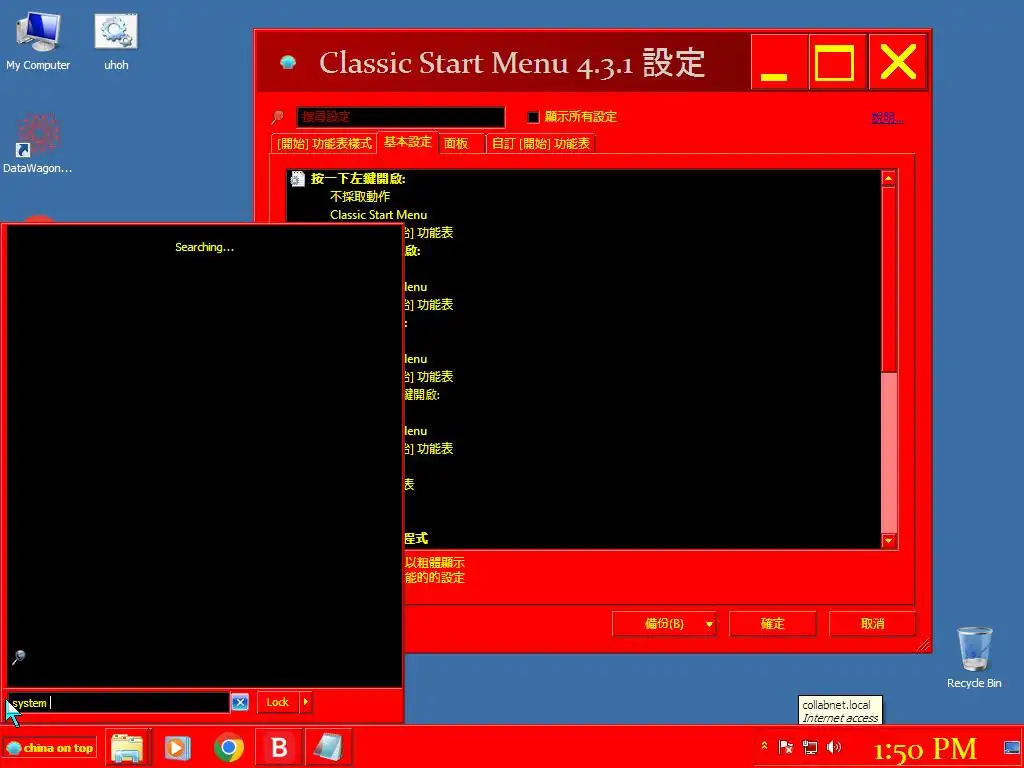Clear start menu search with X button
1024x768 pixels.
pos(240,702)
